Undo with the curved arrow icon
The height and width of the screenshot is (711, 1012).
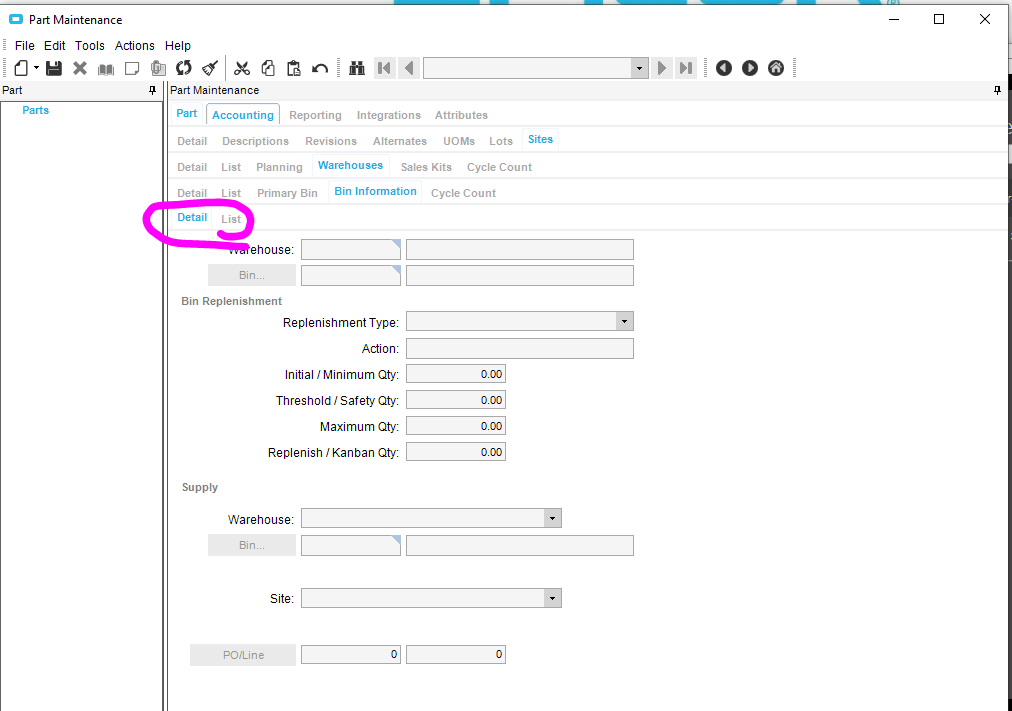[x=319, y=68]
